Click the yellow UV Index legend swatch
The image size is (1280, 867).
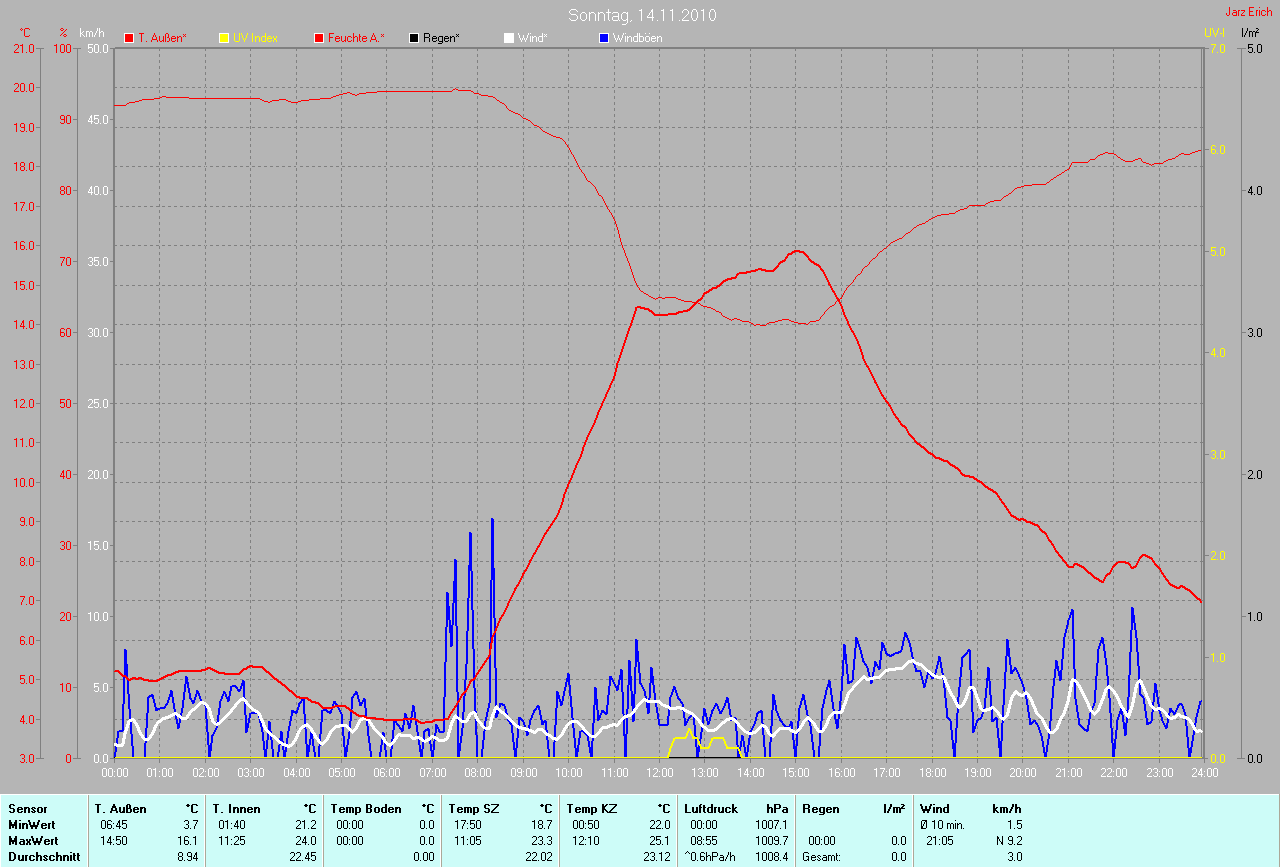(224, 38)
